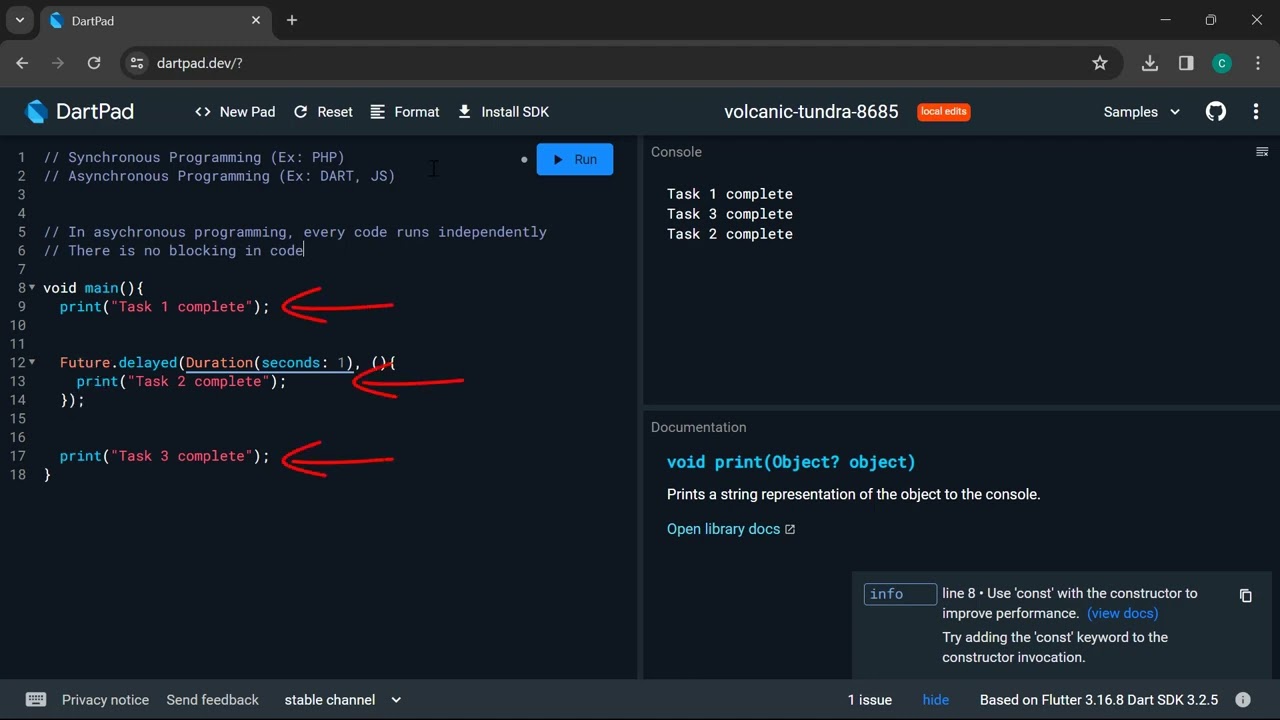1280x720 pixels.
Task: Click the Synchronous Programming comment on line 1
Action: pyautogui.click(x=194, y=157)
